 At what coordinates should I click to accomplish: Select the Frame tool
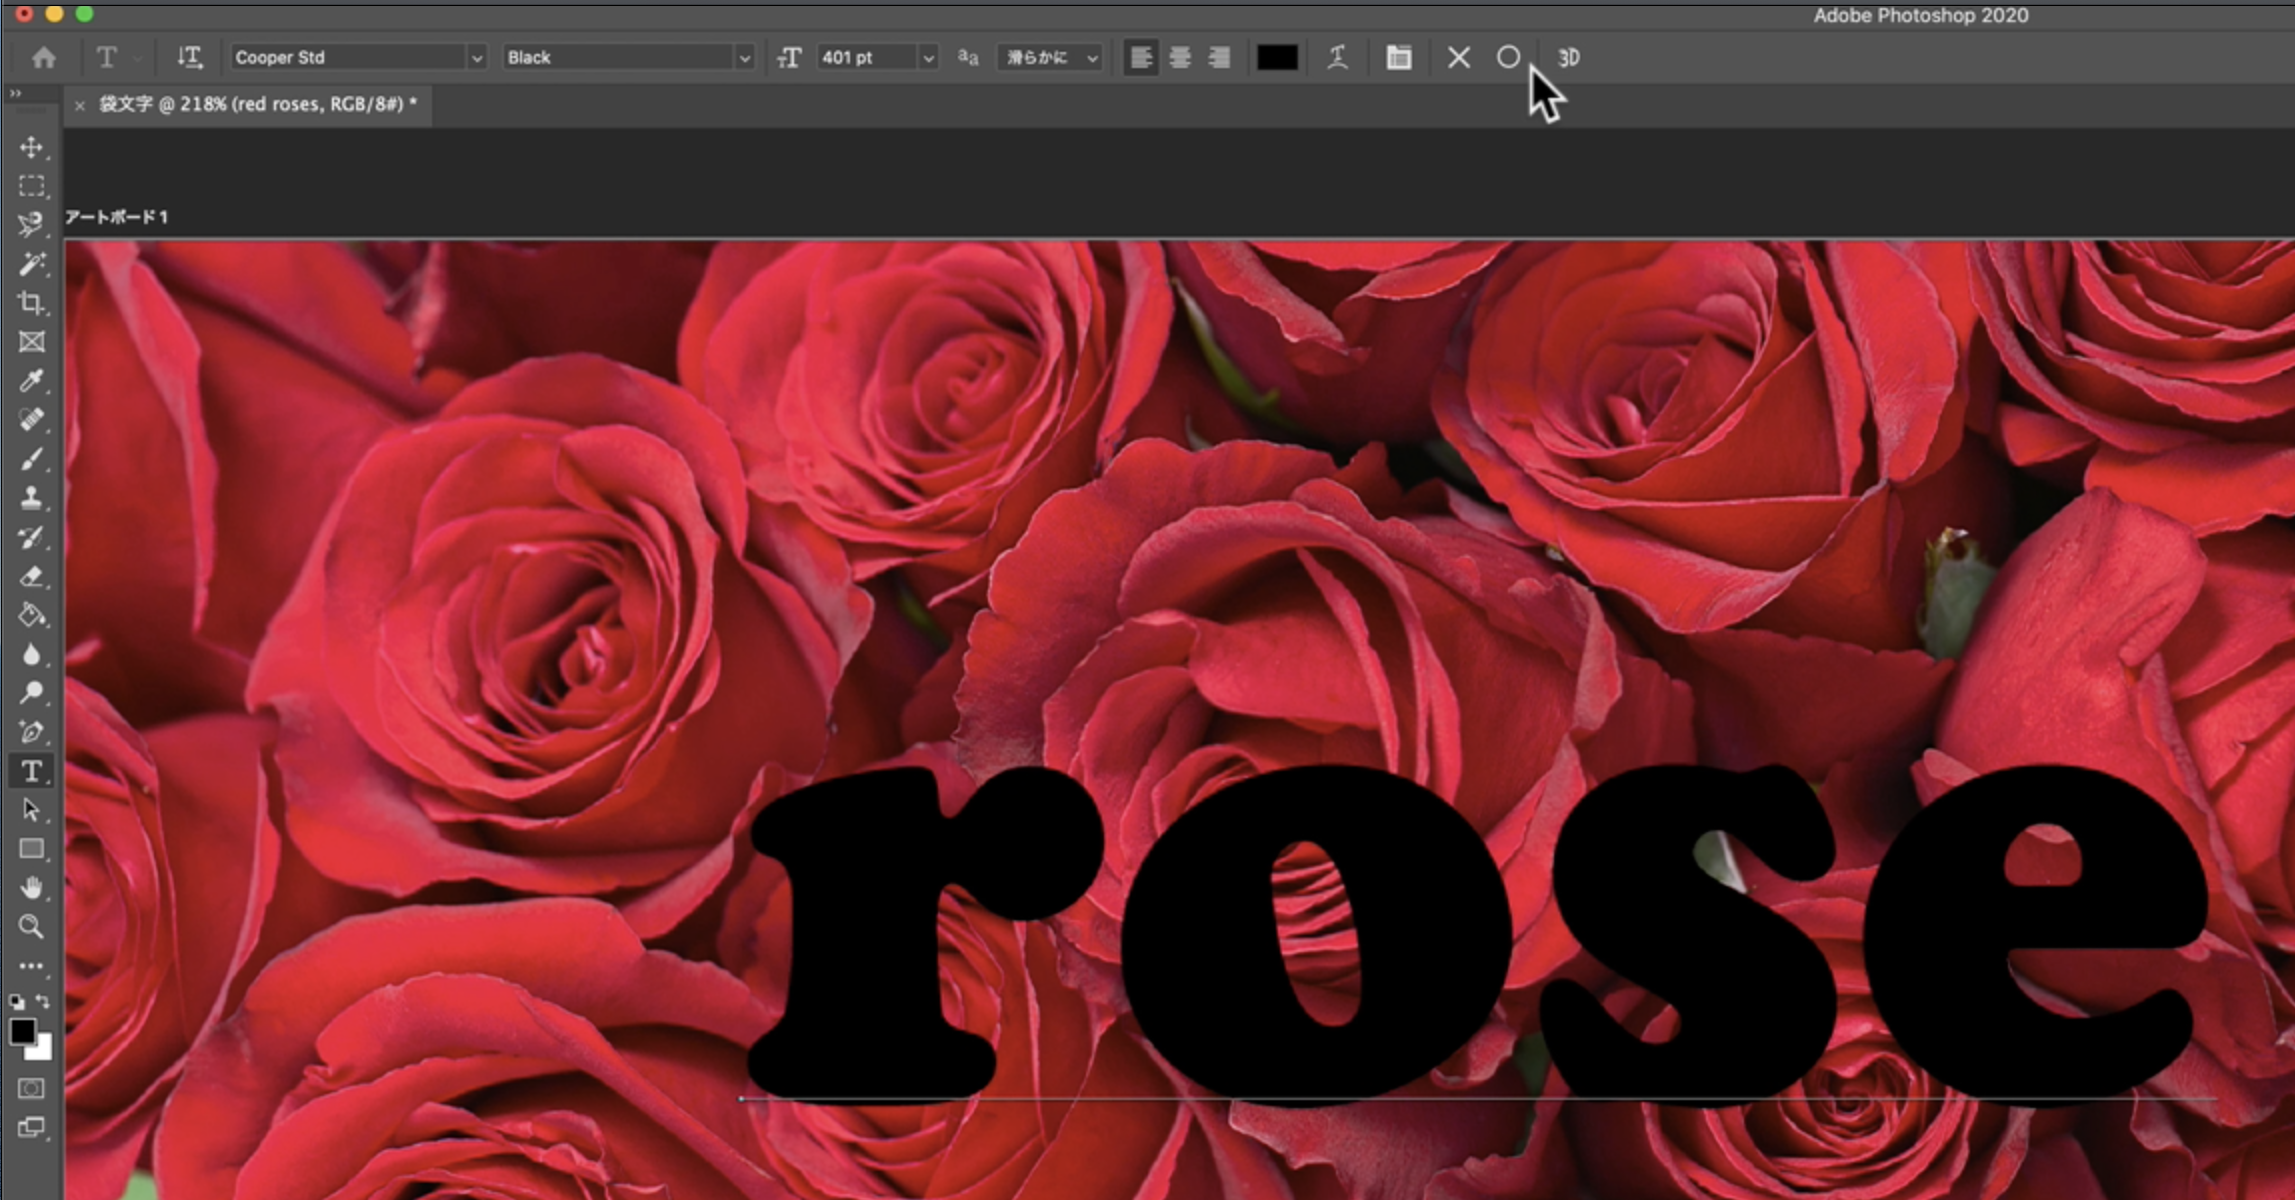click(x=31, y=342)
